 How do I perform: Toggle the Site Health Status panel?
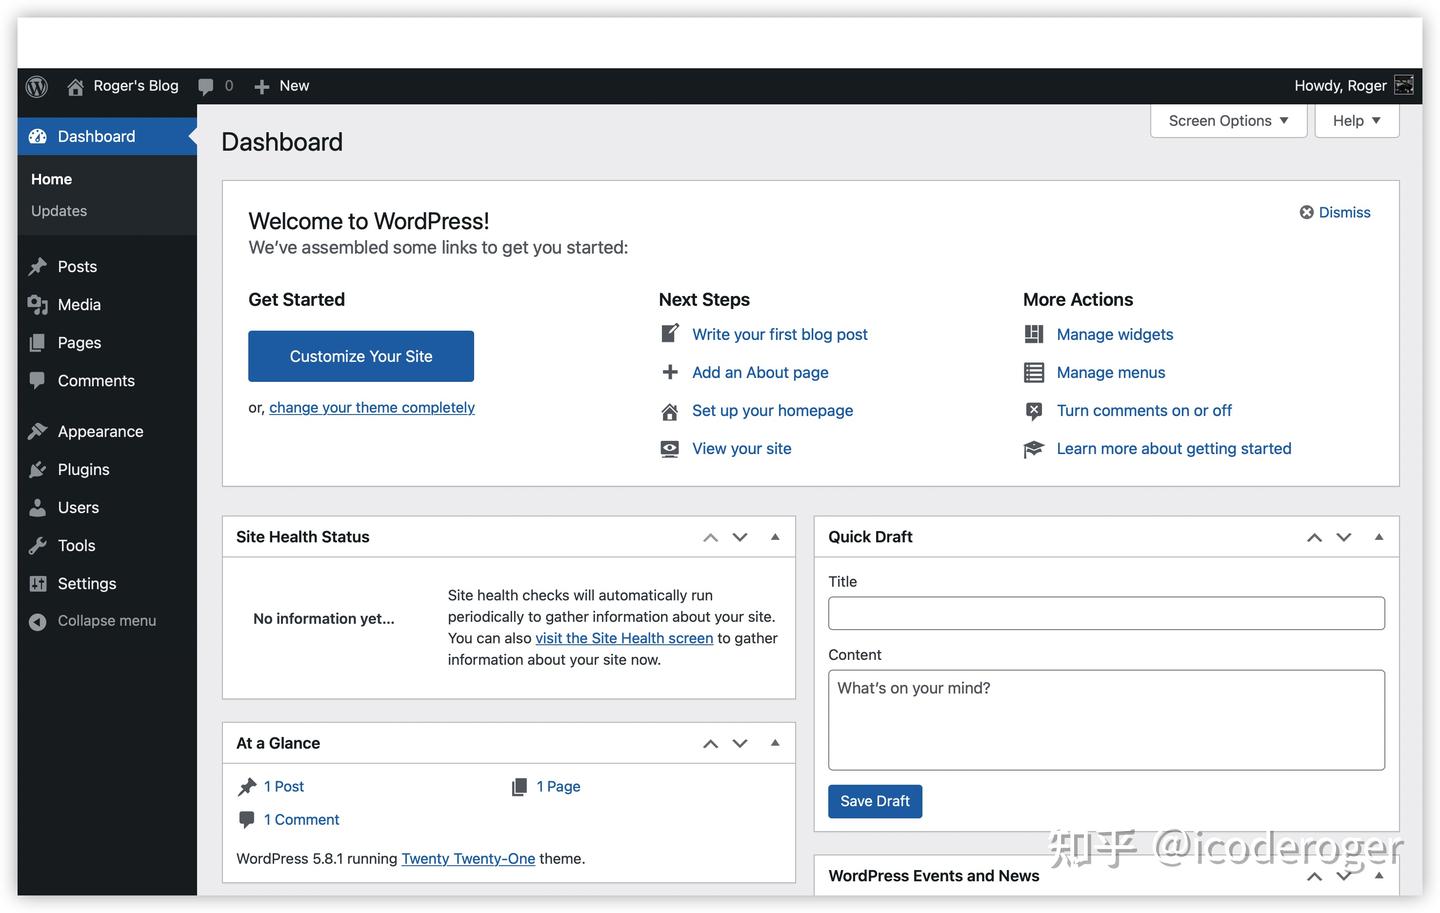coord(775,537)
